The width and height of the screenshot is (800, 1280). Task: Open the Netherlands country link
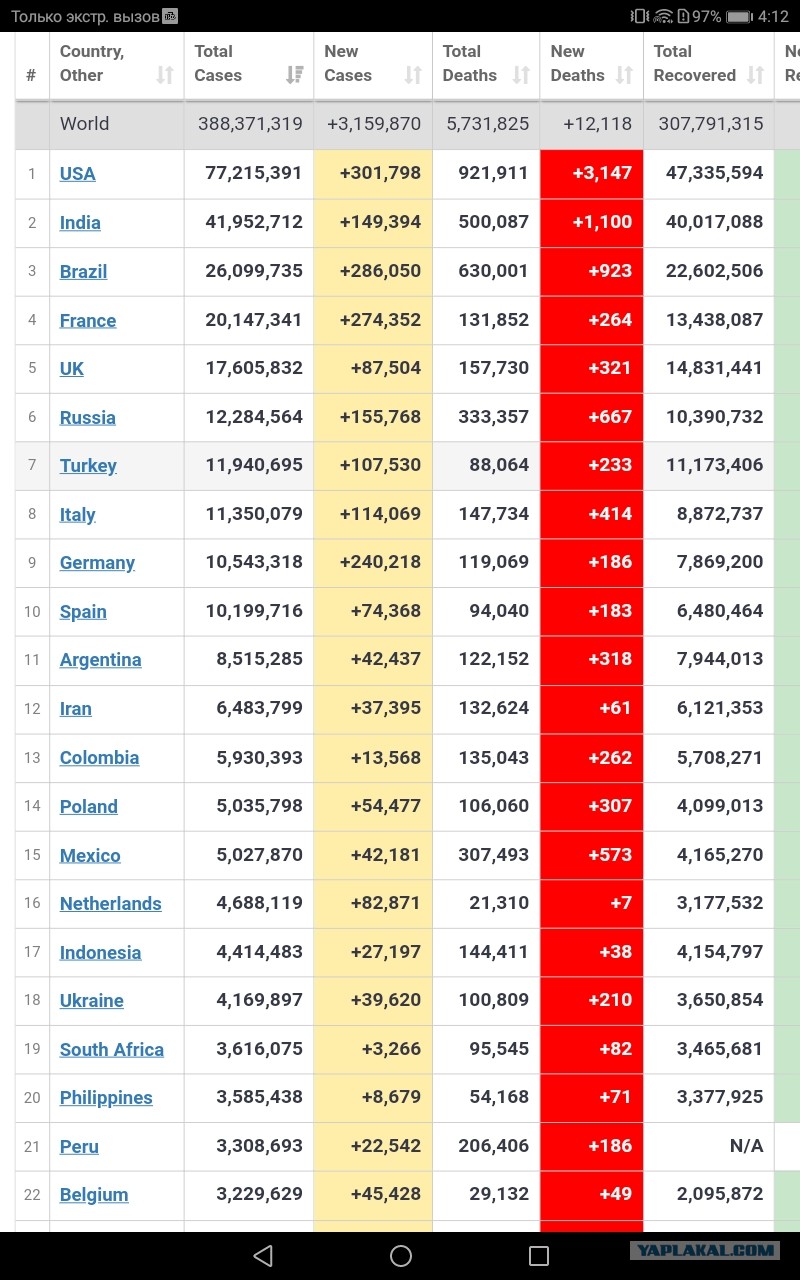point(111,904)
